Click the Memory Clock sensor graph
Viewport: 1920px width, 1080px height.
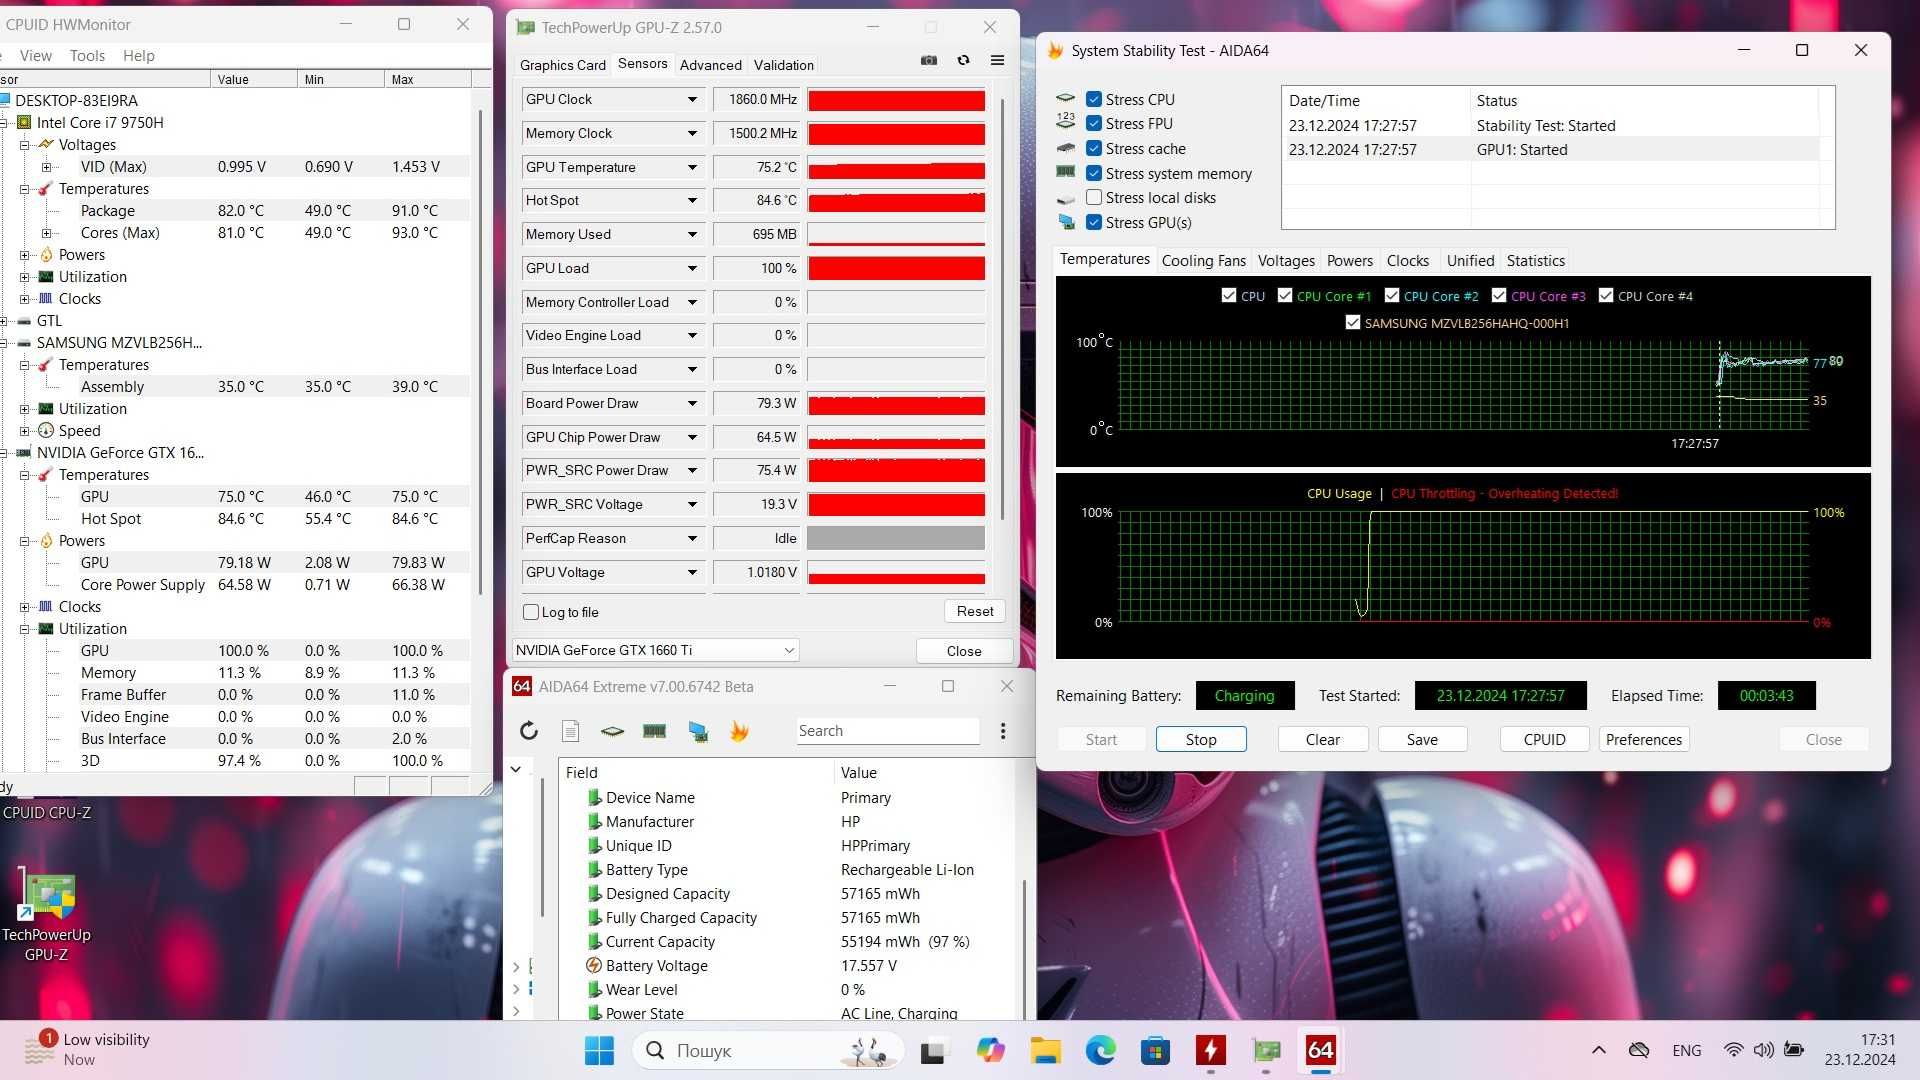[896, 133]
